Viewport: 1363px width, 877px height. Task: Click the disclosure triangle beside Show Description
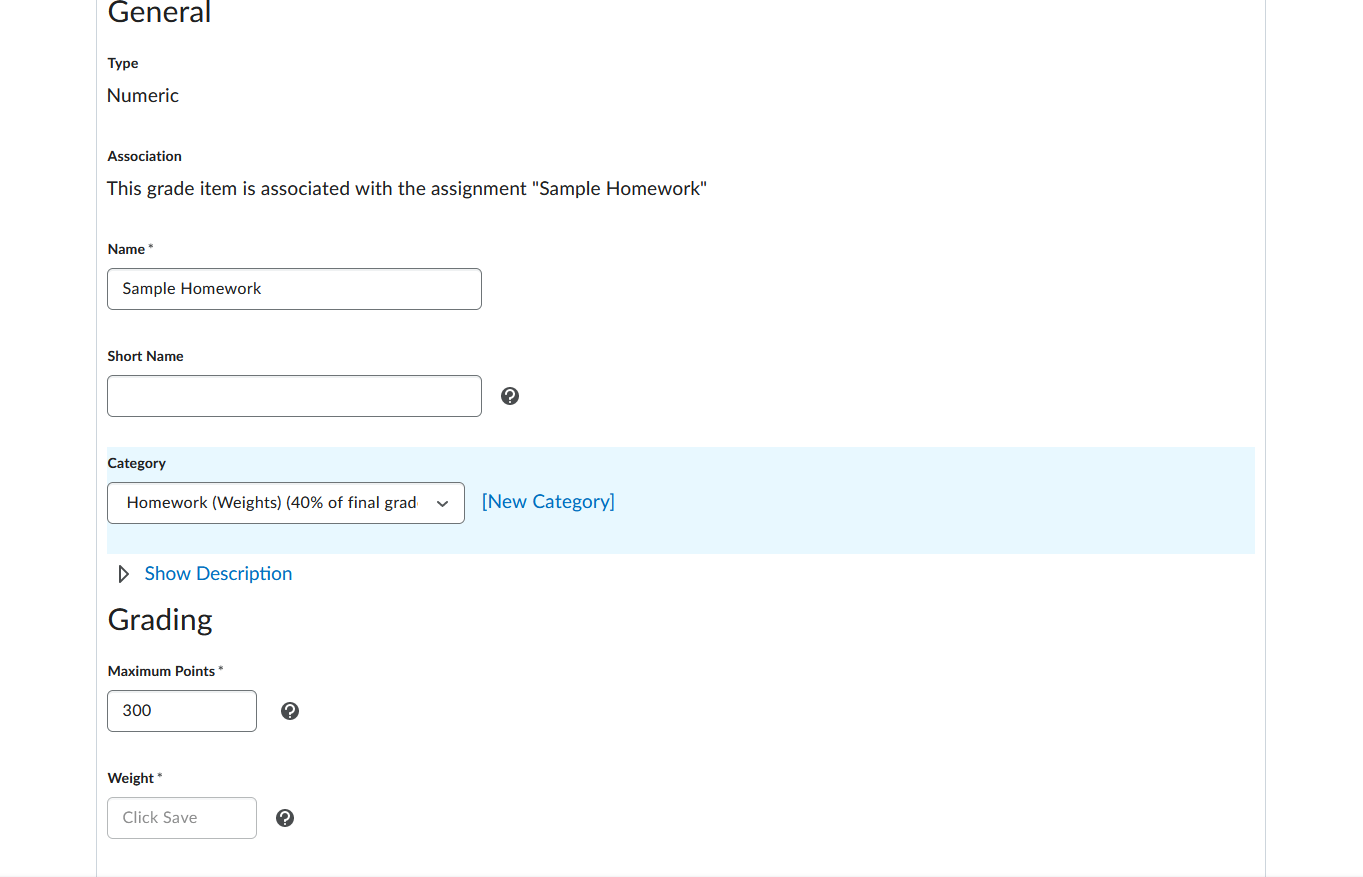123,573
